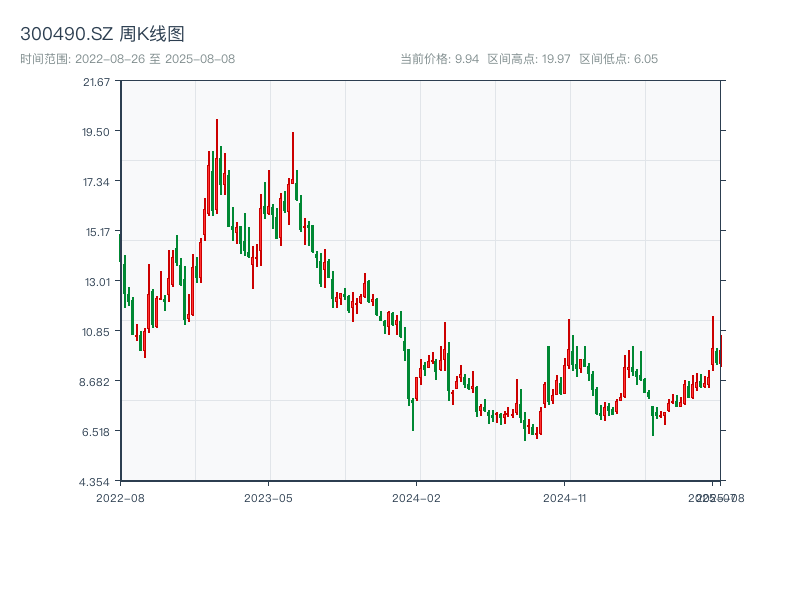Click the y-axis value 8.682
This screenshot has width=800, height=600.
point(94,382)
